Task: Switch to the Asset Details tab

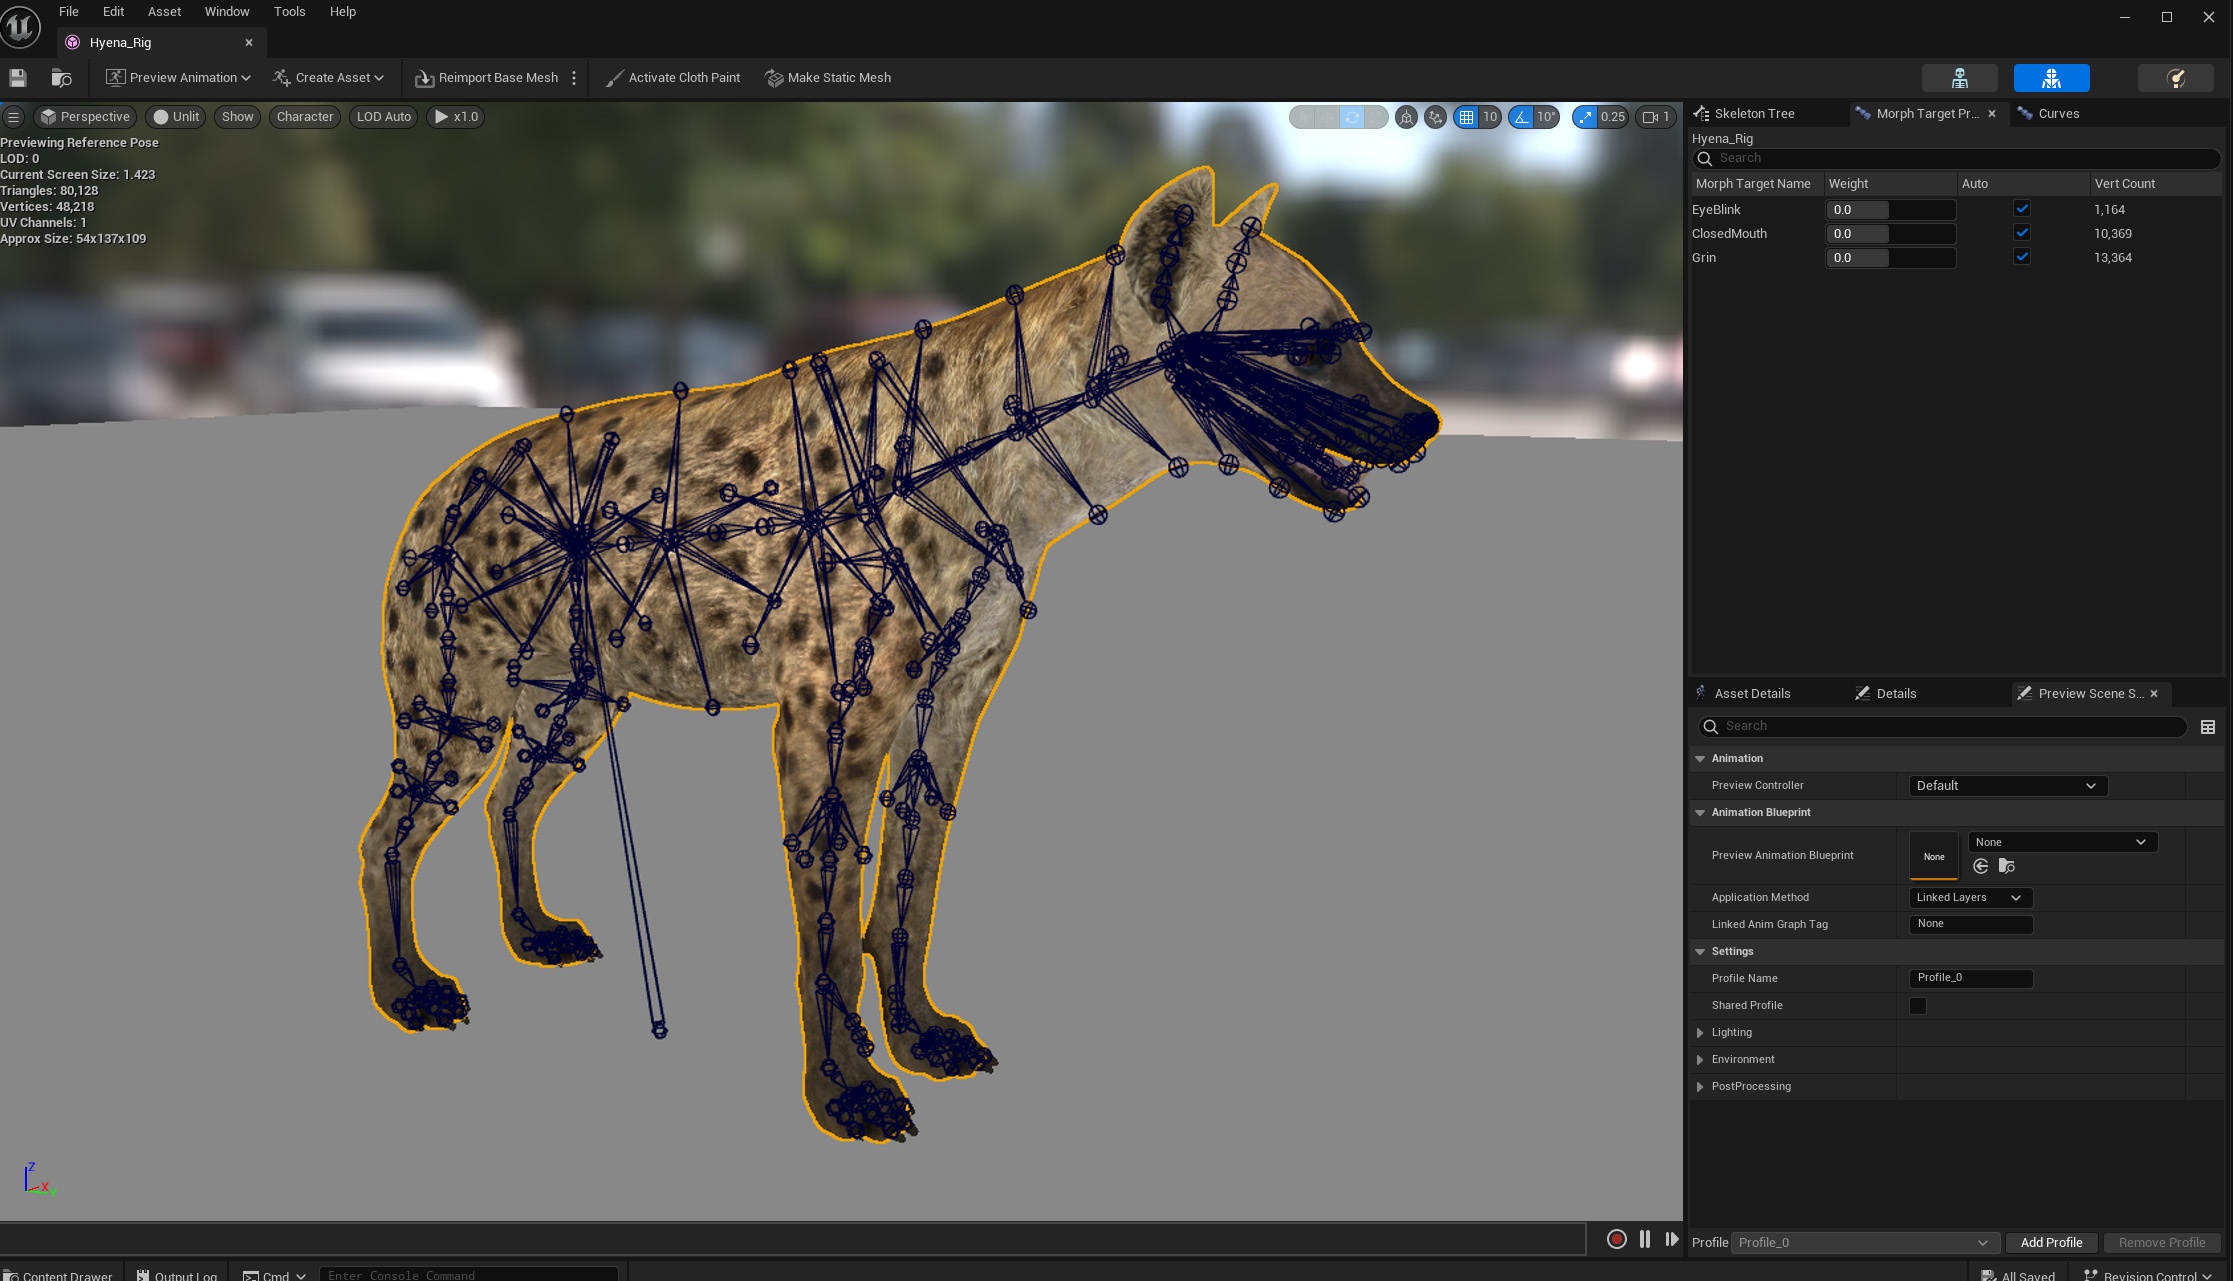Action: coord(1752,694)
